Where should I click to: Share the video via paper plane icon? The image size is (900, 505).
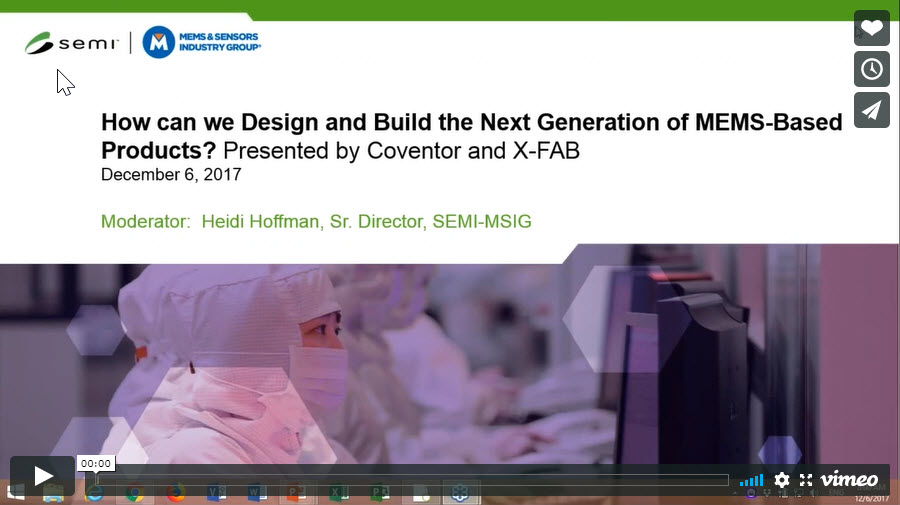click(871, 110)
